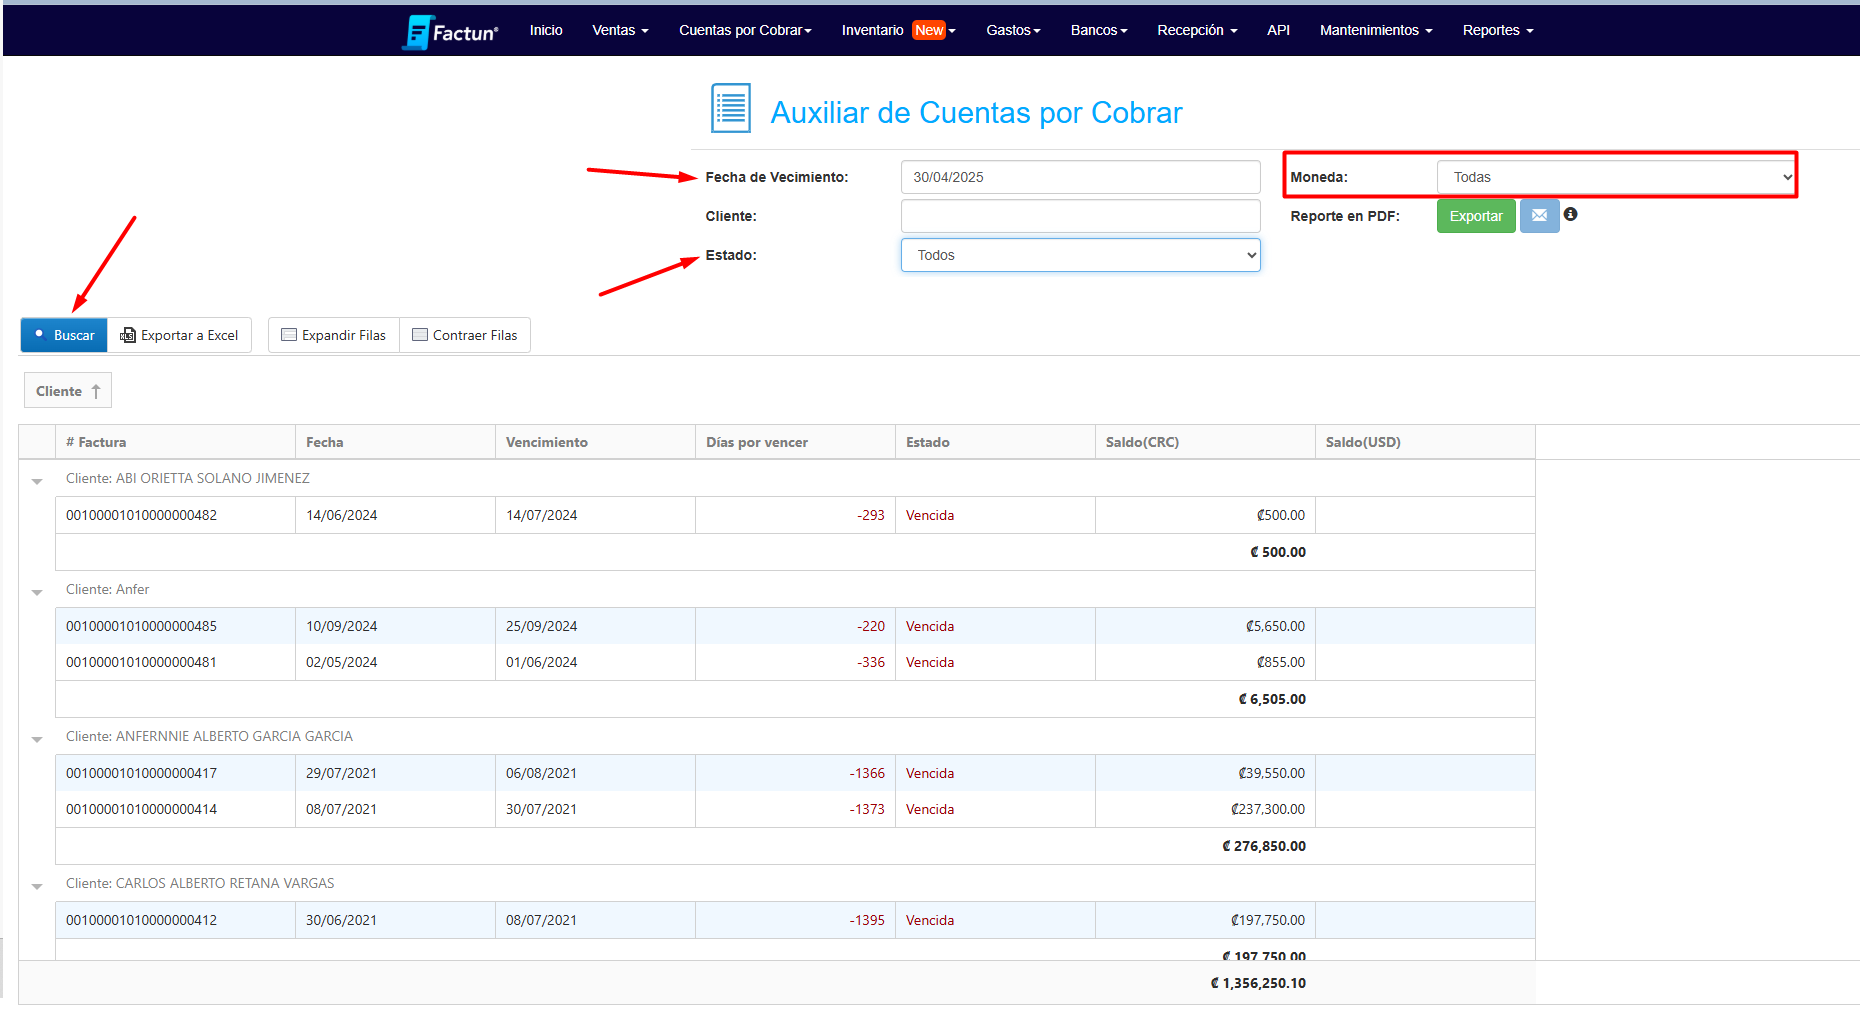Collapse the Anfer client group
Screen dimensions: 1860x1010
(x=37, y=592)
